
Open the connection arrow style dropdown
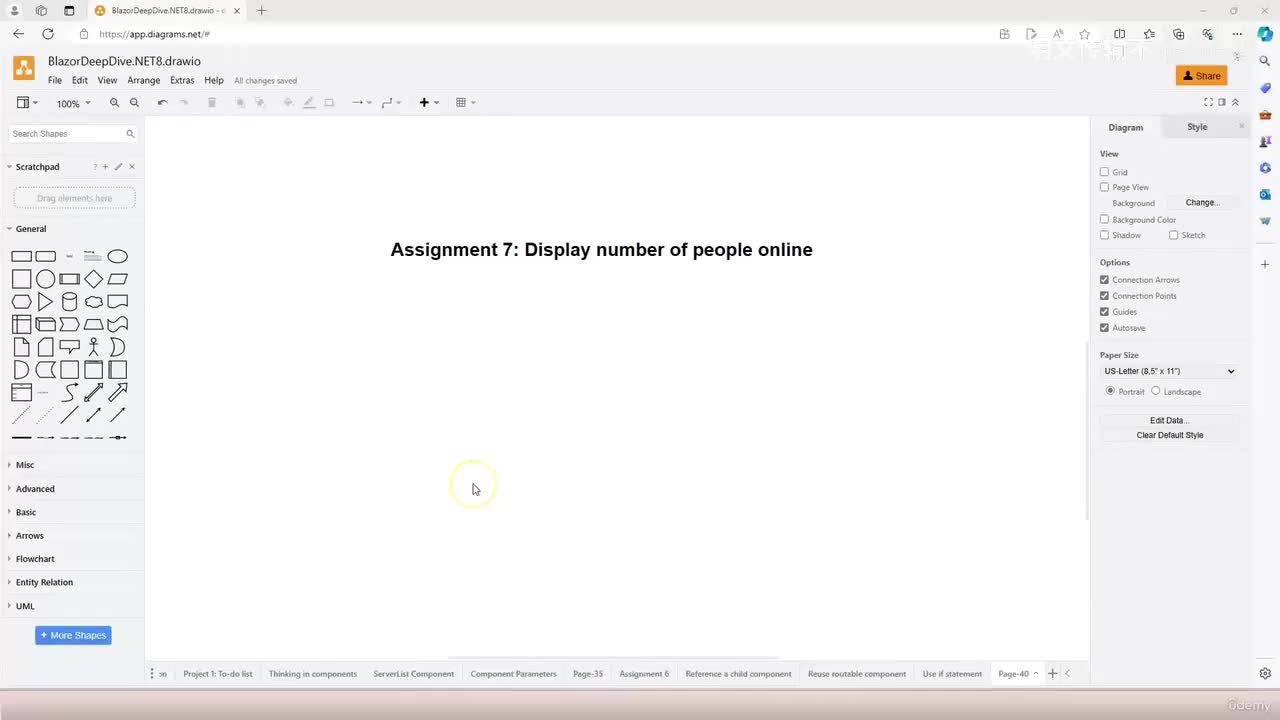pyautogui.click(x=361, y=103)
